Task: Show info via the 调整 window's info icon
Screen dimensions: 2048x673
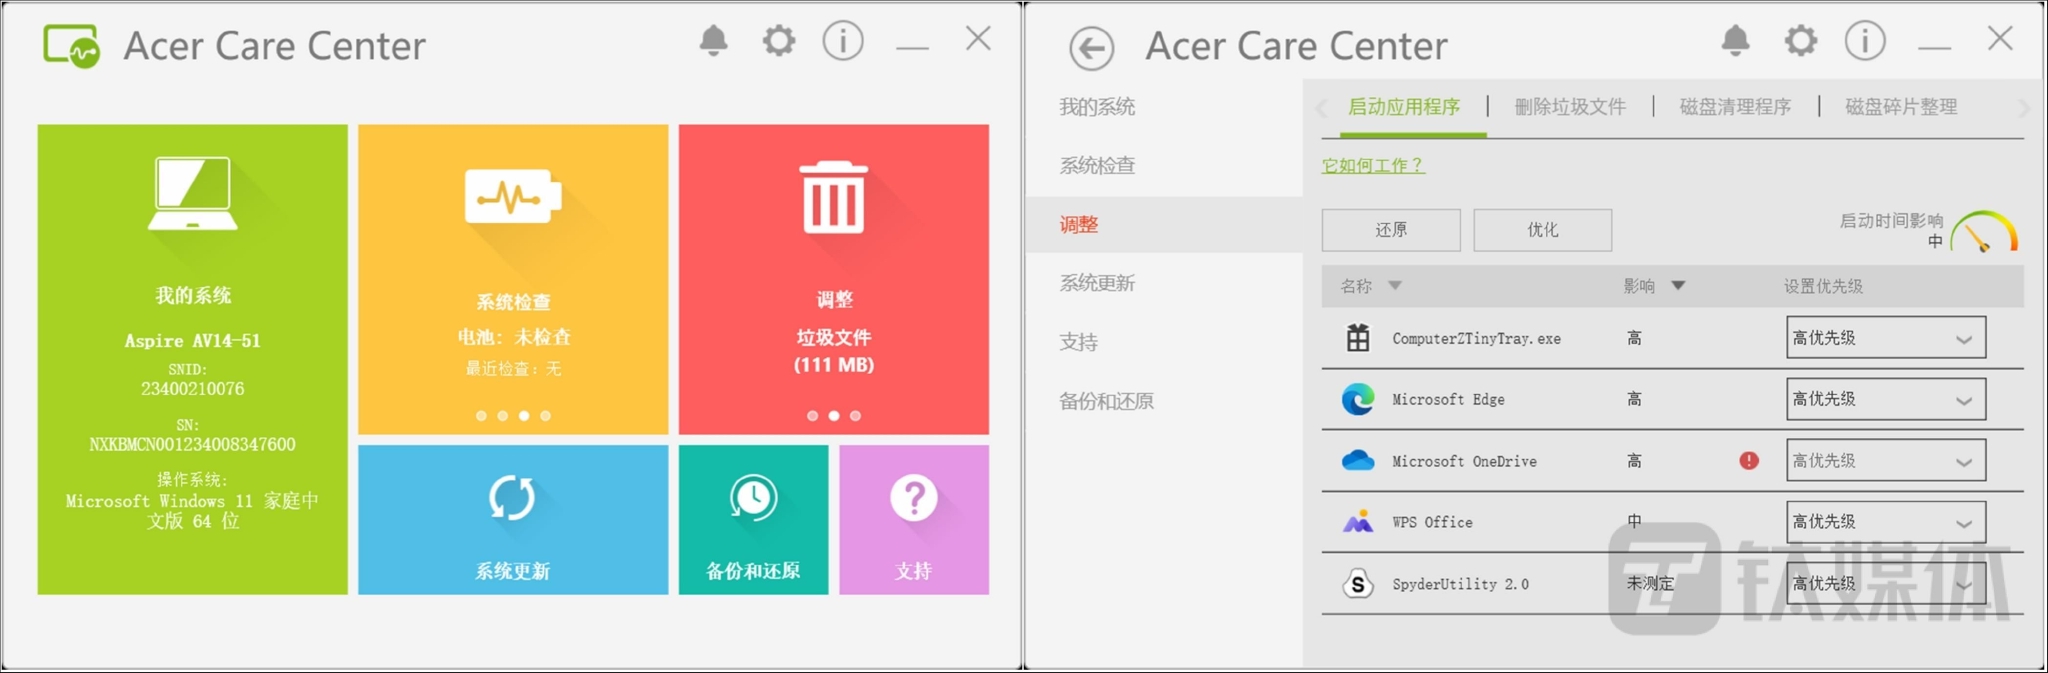Action: tap(1865, 41)
